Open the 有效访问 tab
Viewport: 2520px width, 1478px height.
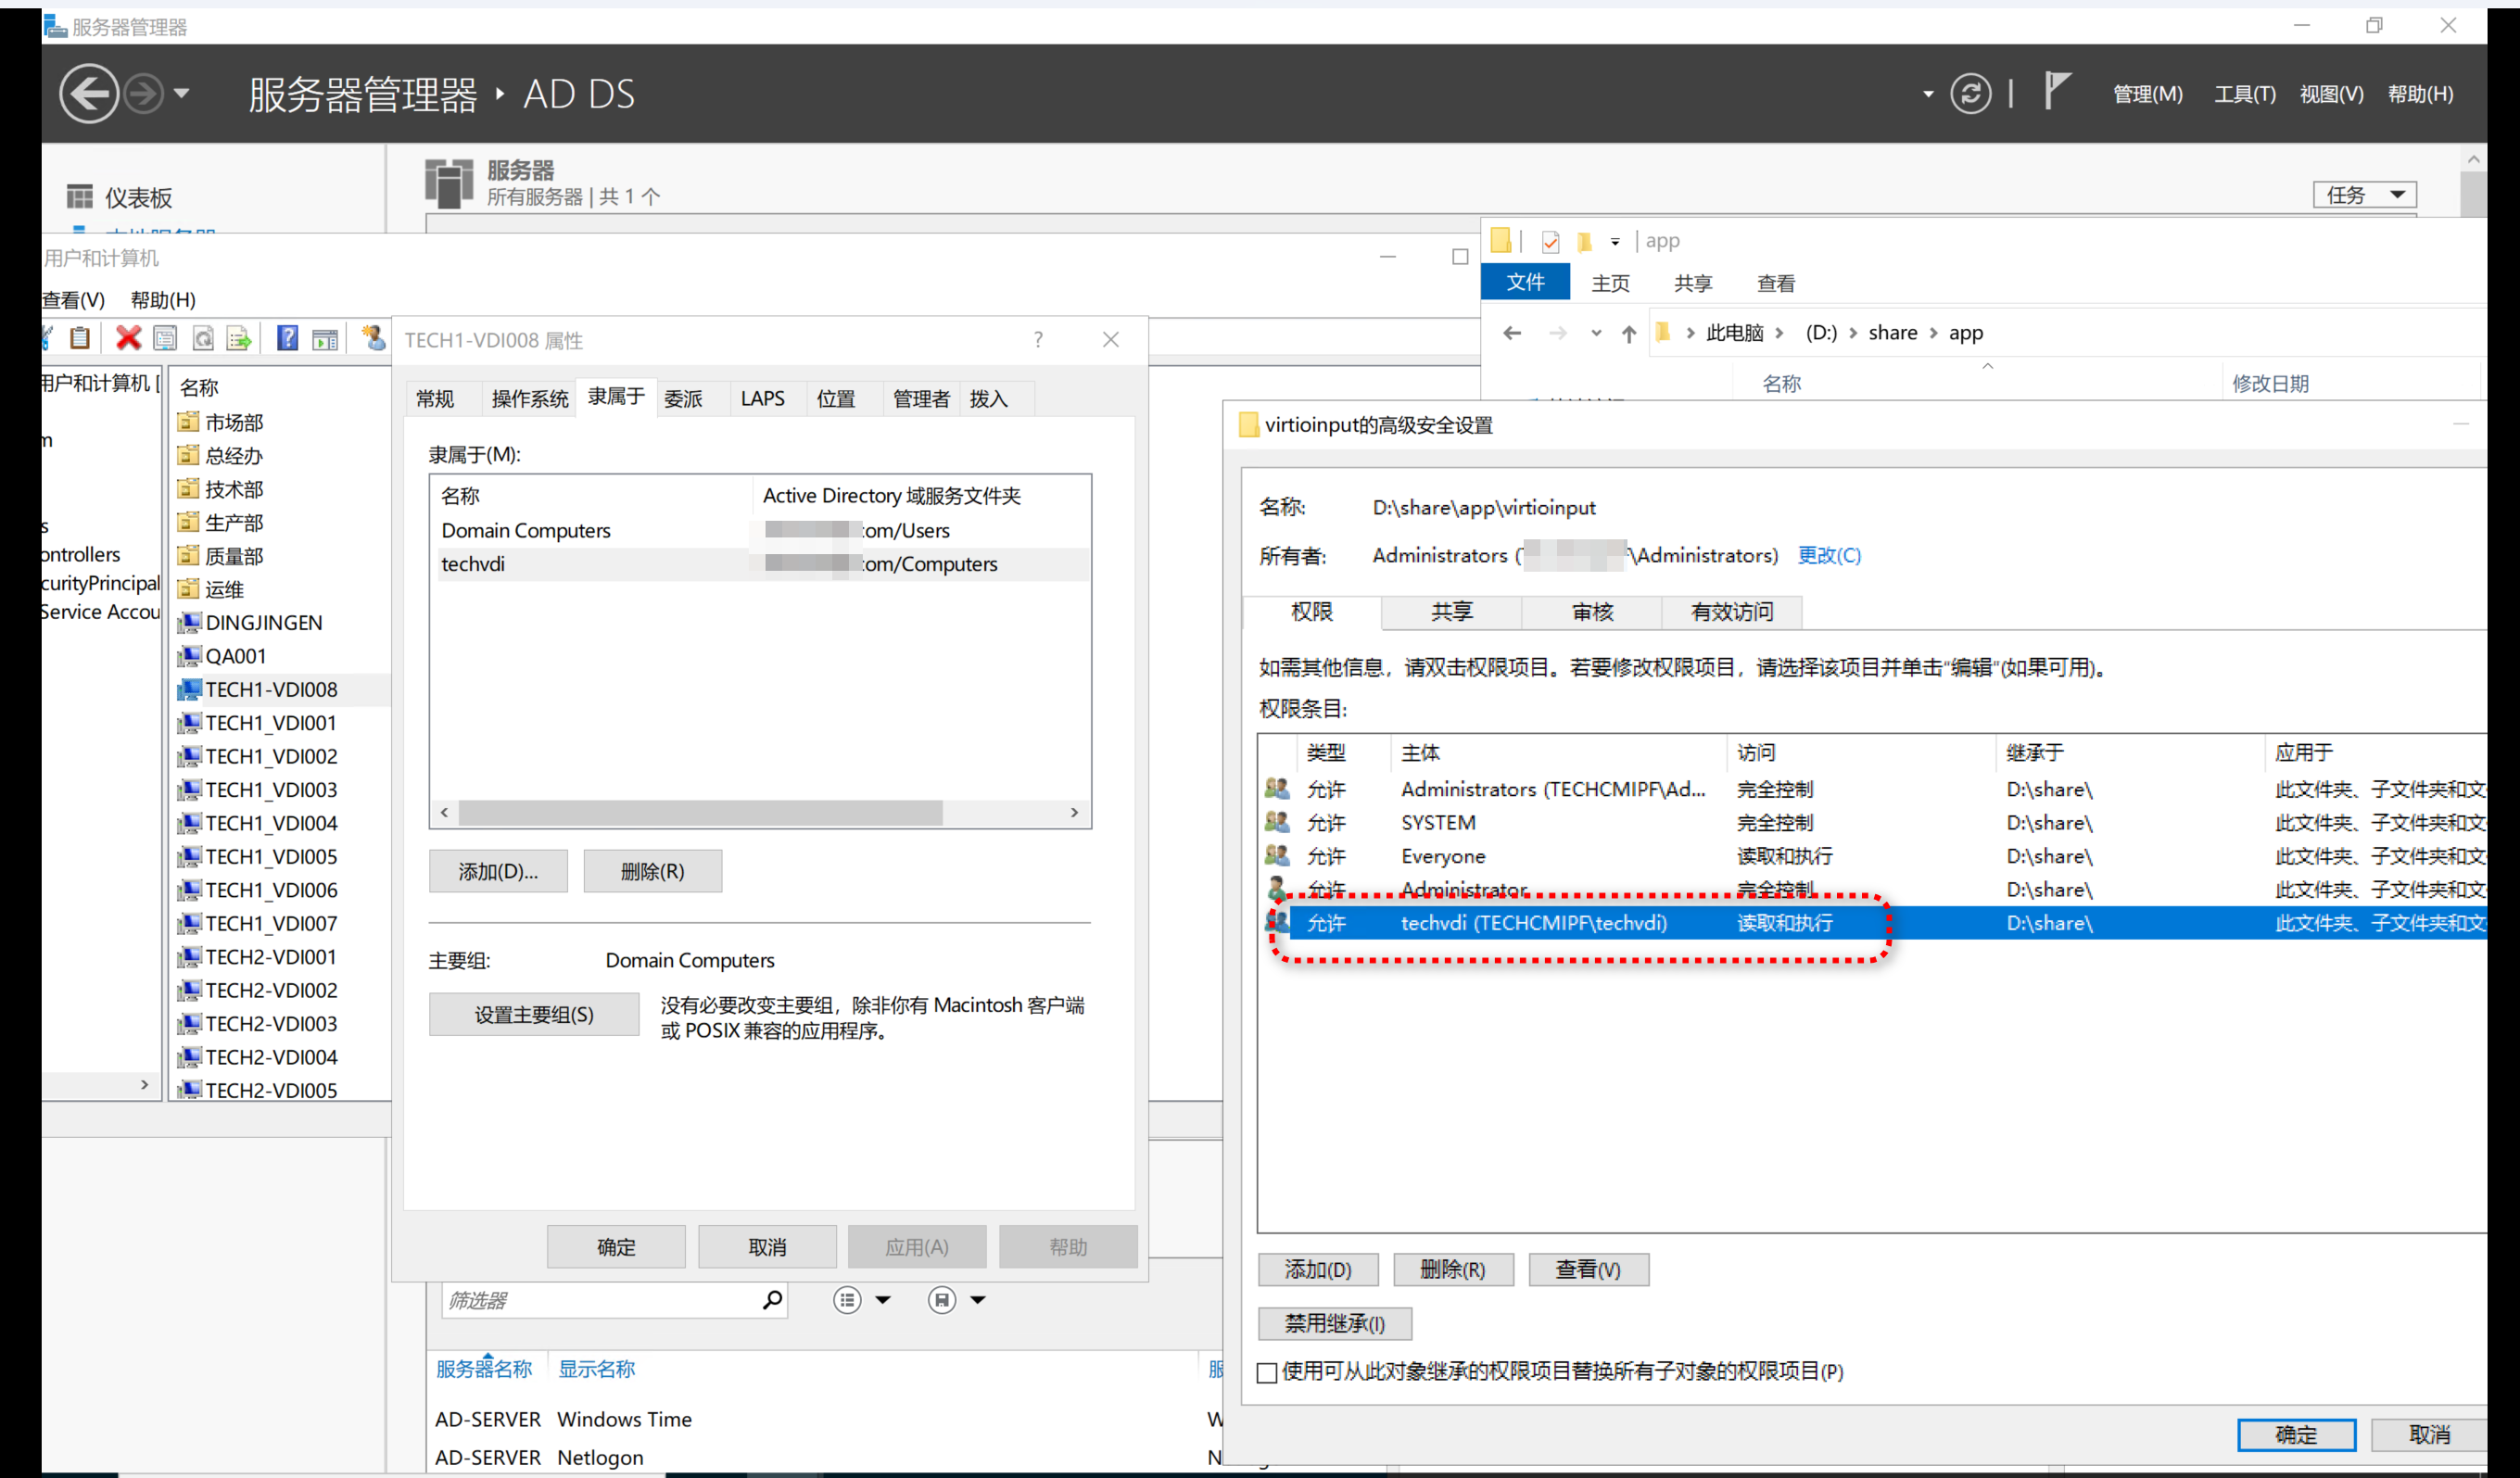1731,612
